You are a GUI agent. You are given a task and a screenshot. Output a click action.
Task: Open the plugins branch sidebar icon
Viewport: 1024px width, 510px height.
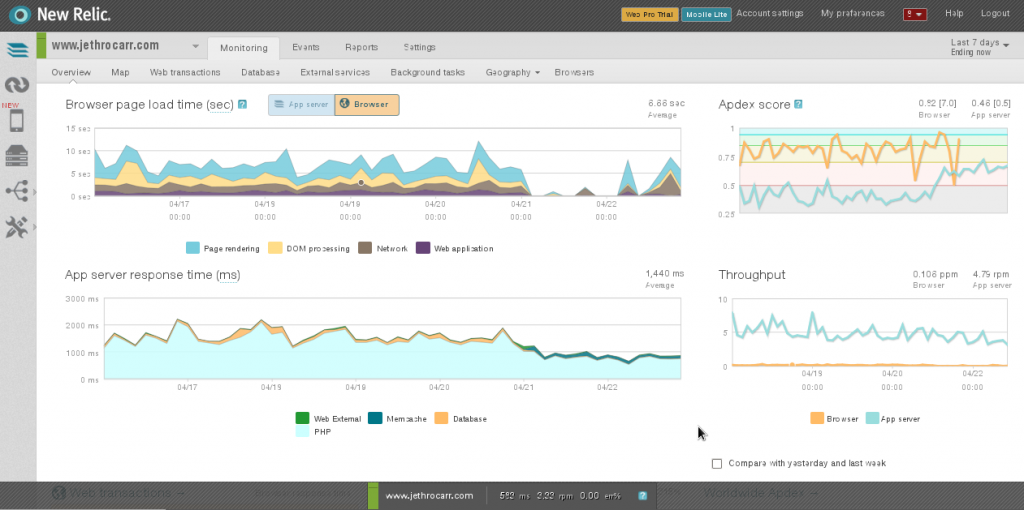[x=16, y=191]
